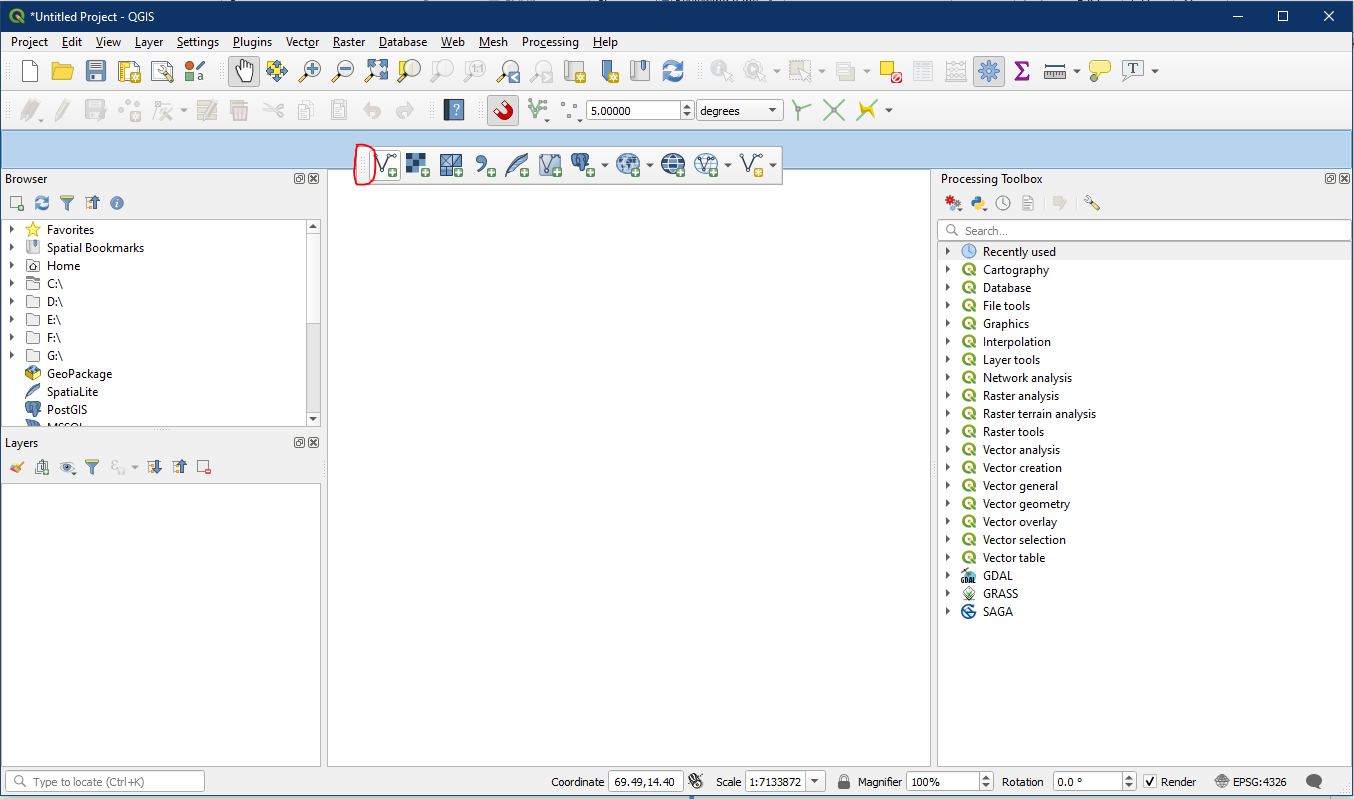
Task: Click the Add PostGIS Layer elephant icon
Action: [x=581, y=165]
